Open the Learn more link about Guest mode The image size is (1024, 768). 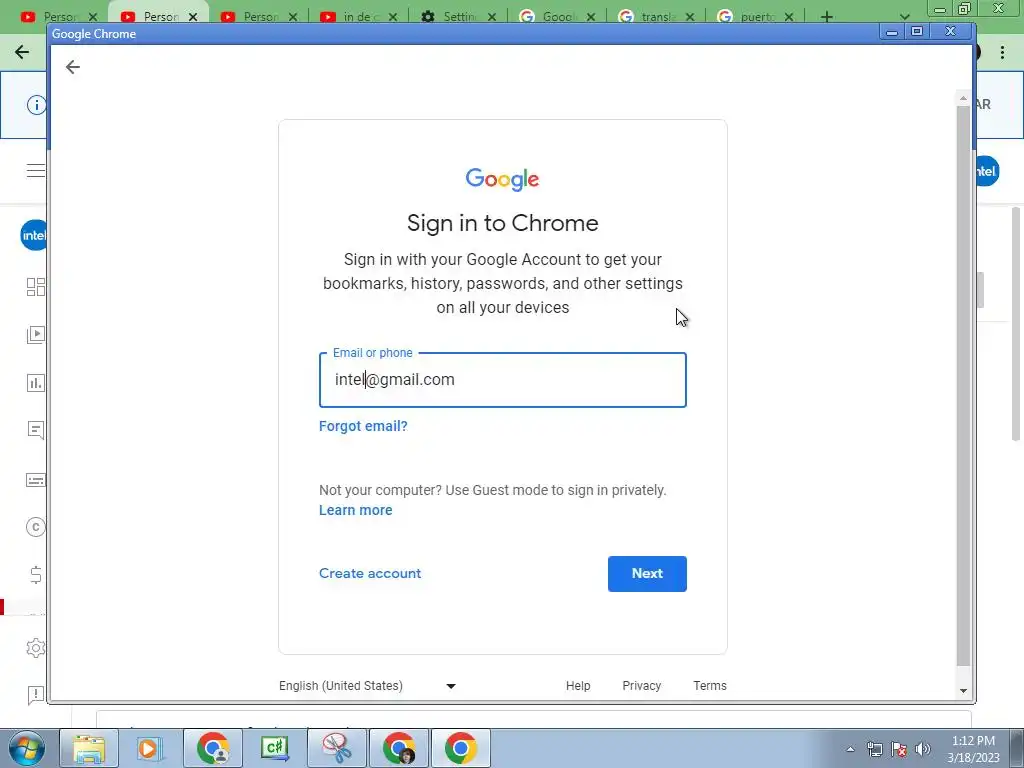coord(355,510)
